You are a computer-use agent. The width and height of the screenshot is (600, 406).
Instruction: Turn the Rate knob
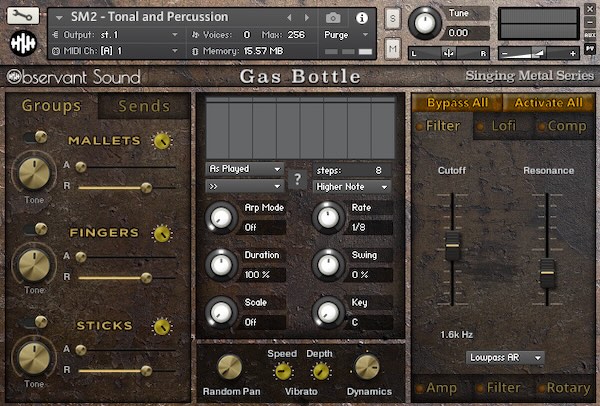point(328,218)
